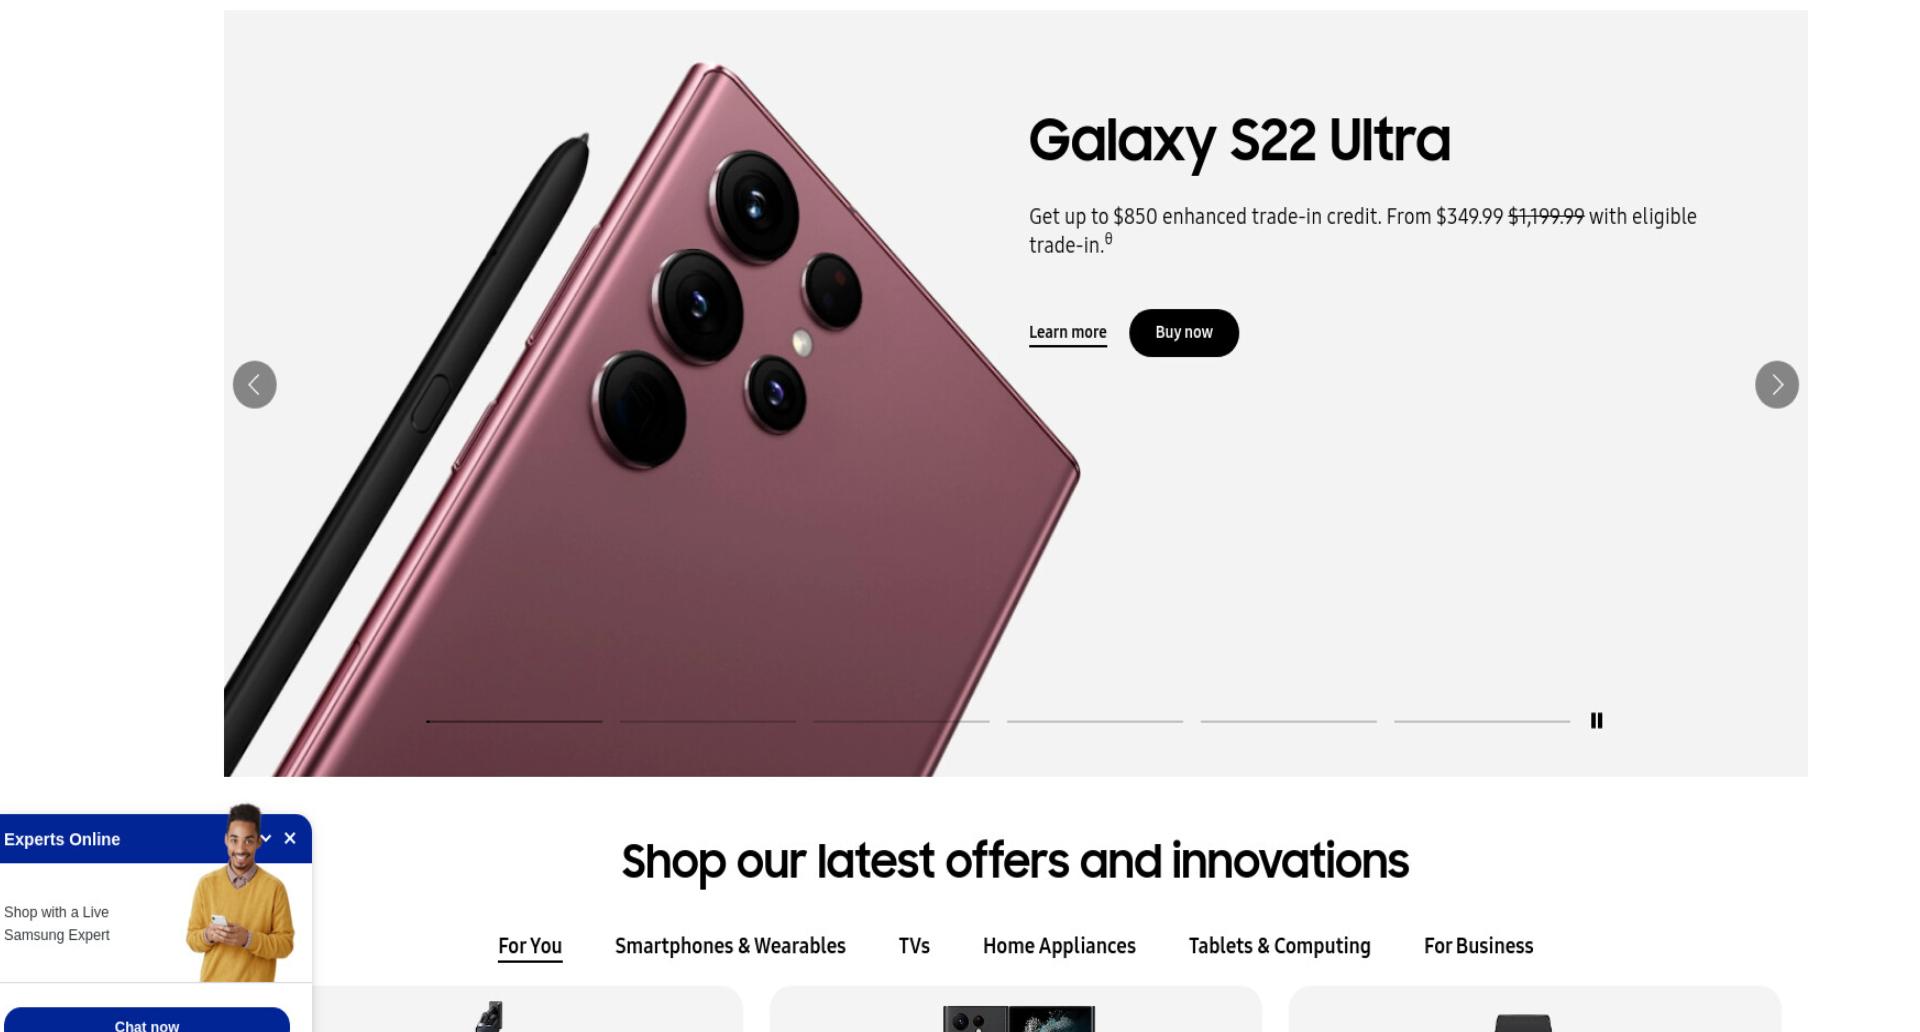Advance to next carousel slide arrow
Screen dimensions: 1920x1032
pos(1776,384)
